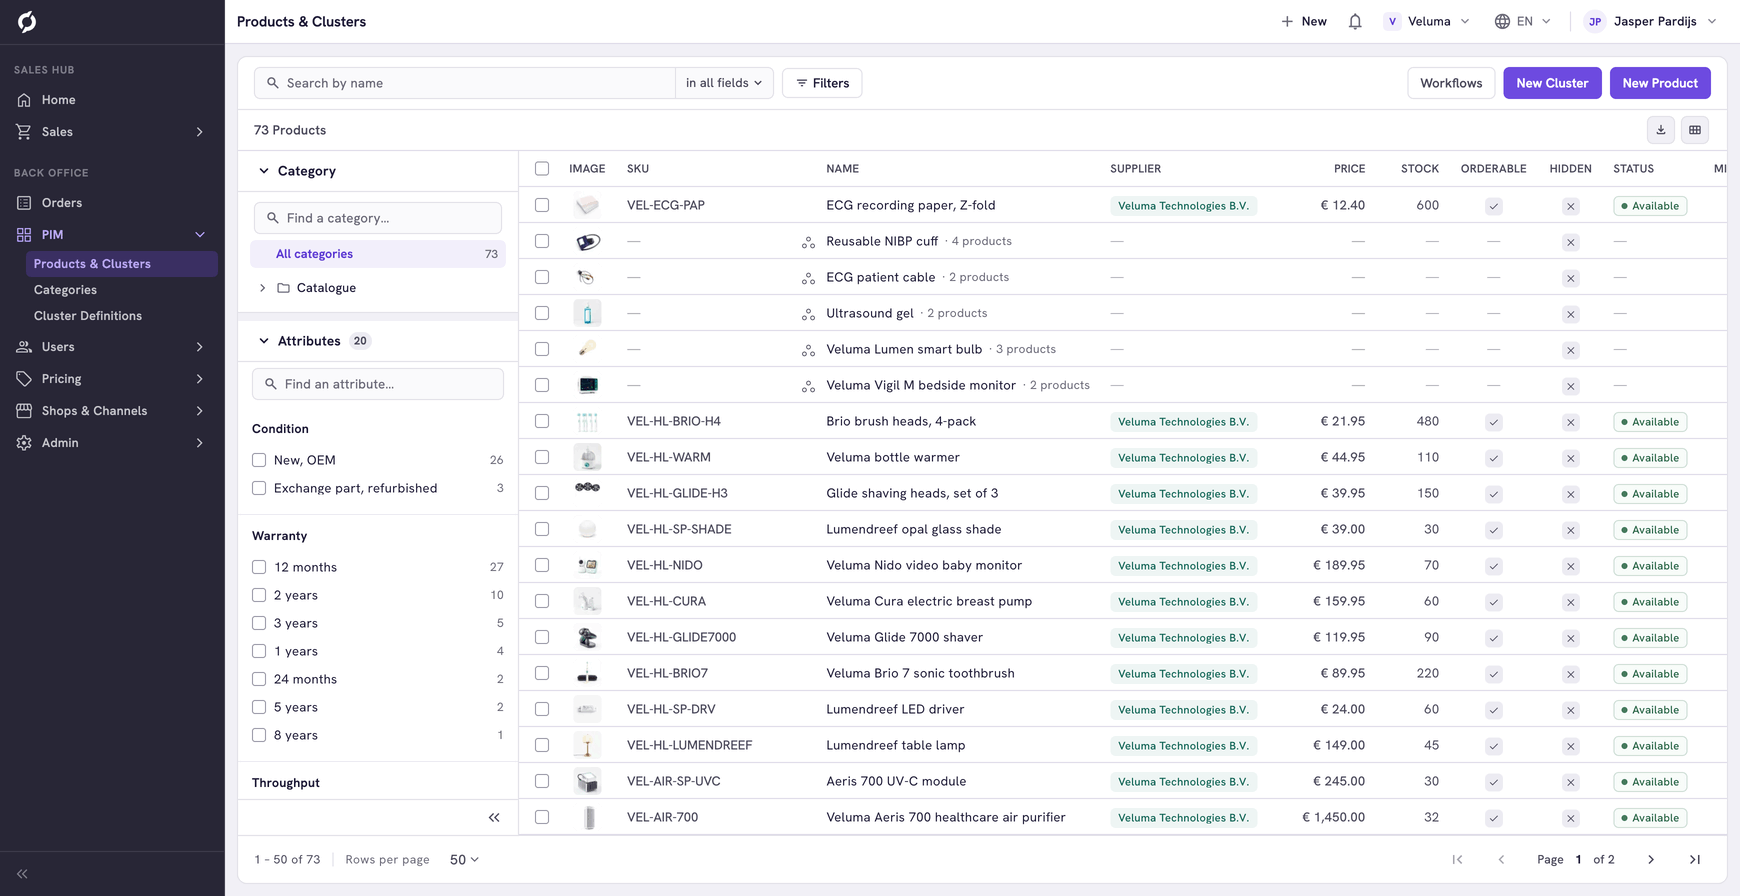Go to the next page of results

click(x=1651, y=860)
